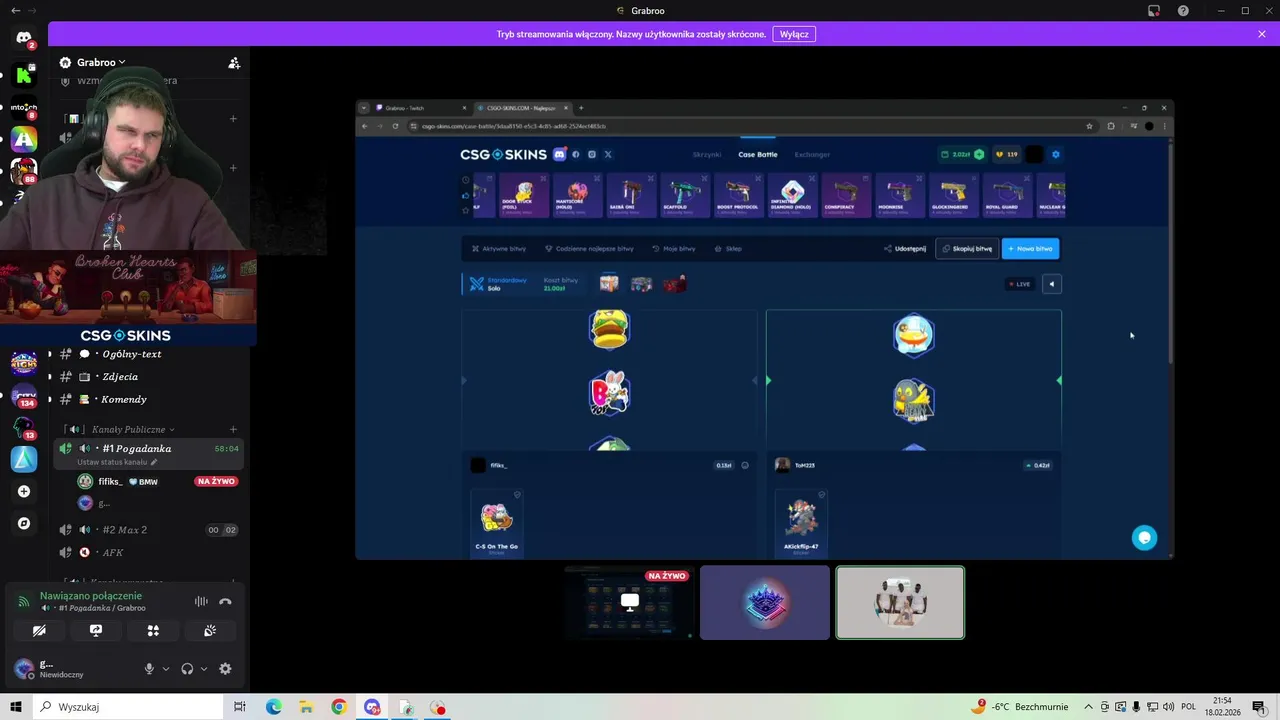The height and width of the screenshot is (720, 1280).
Task: Click the NA ŻYWO badge beside fifiks_
Action: [x=216, y=482]
